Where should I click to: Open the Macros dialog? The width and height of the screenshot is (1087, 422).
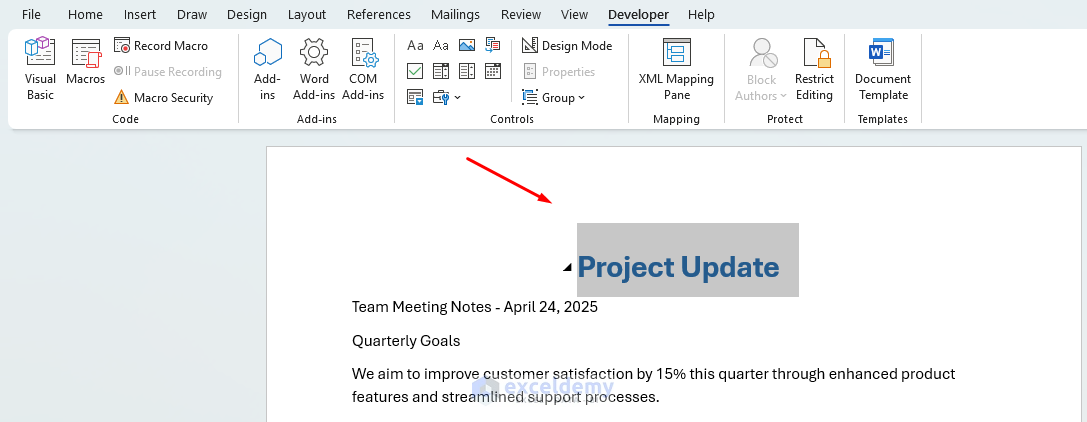tap(86, 69)
